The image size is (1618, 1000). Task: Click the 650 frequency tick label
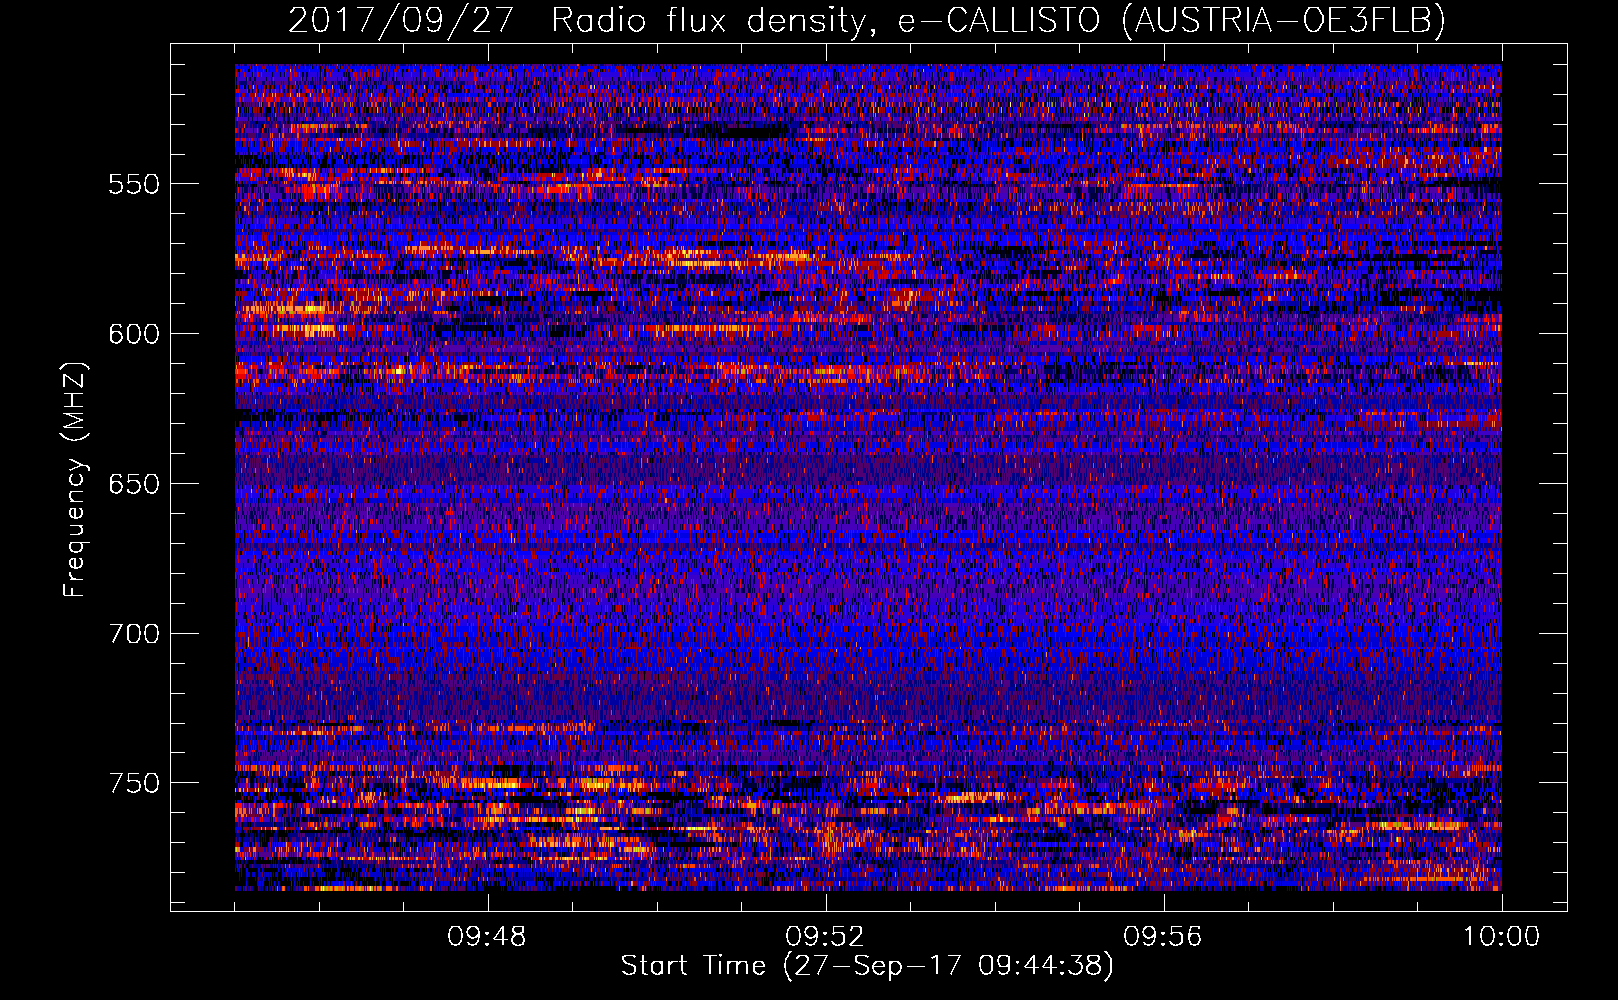(x=134, y=484)
